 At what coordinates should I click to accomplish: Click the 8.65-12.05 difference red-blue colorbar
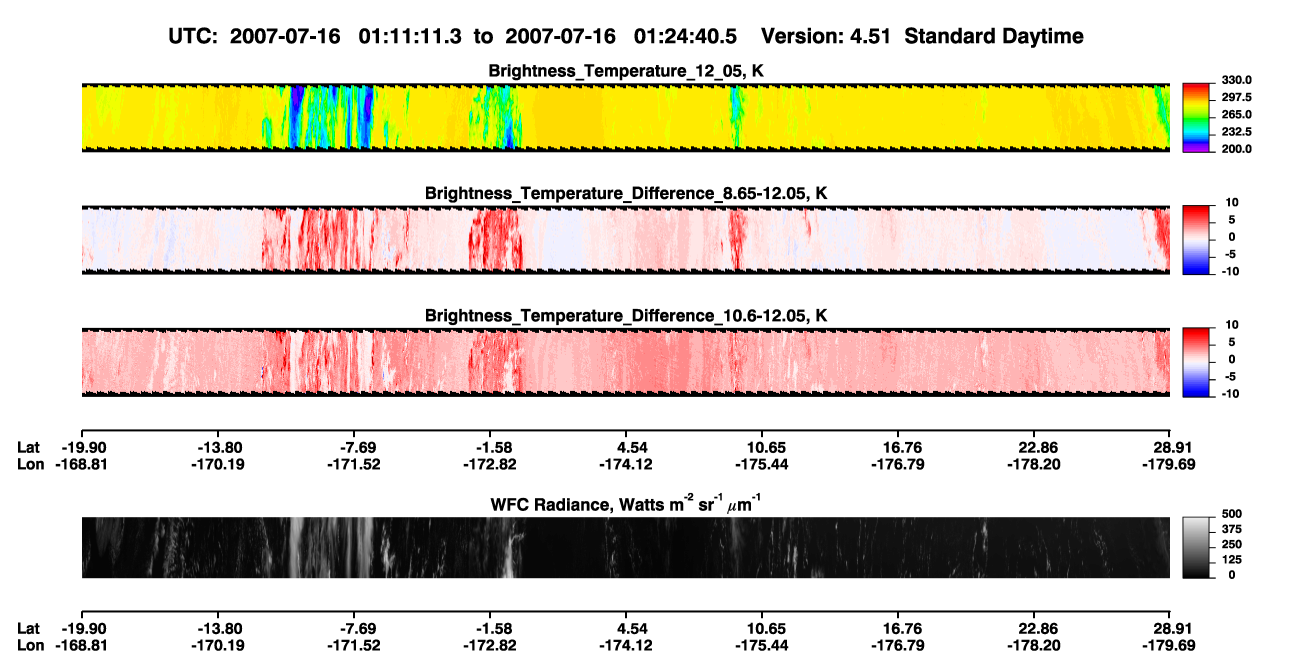click(x=1195, y=238)
